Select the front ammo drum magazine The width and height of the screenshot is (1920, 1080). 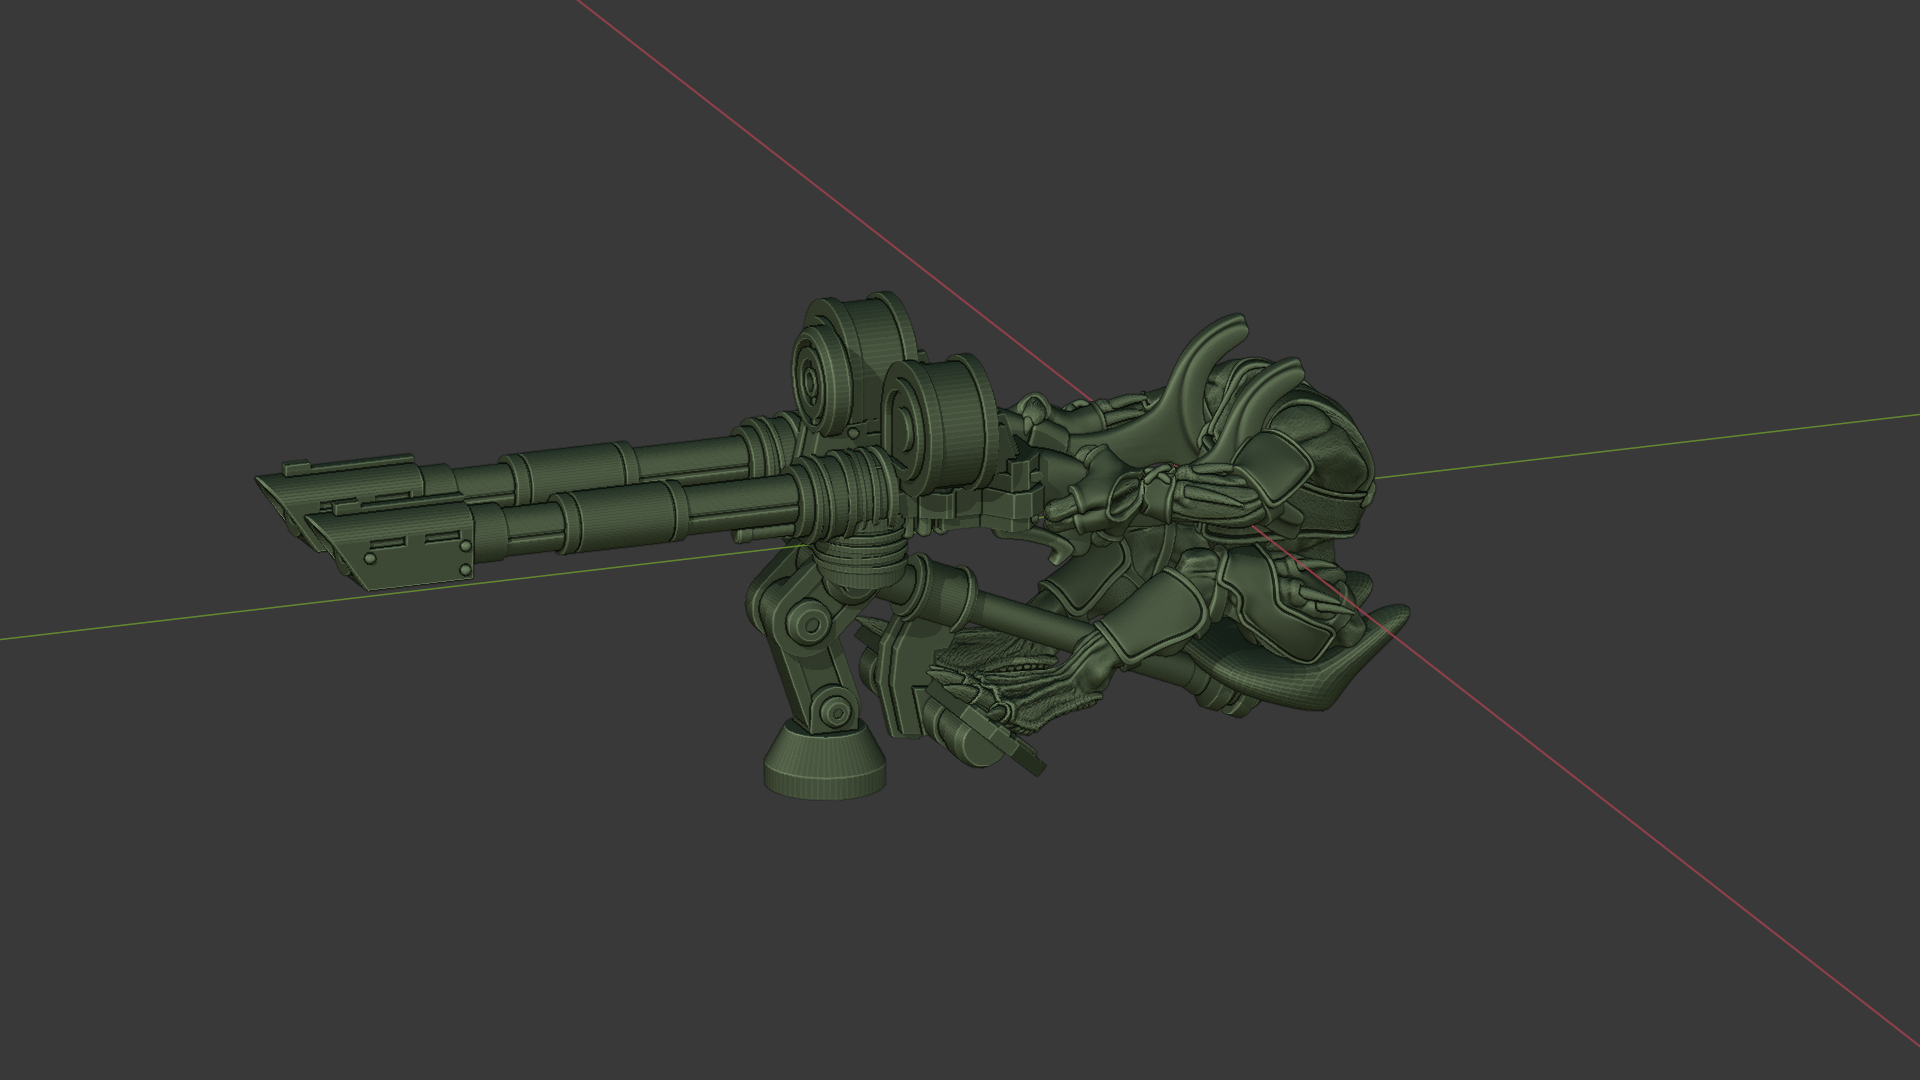click(938, 423)
